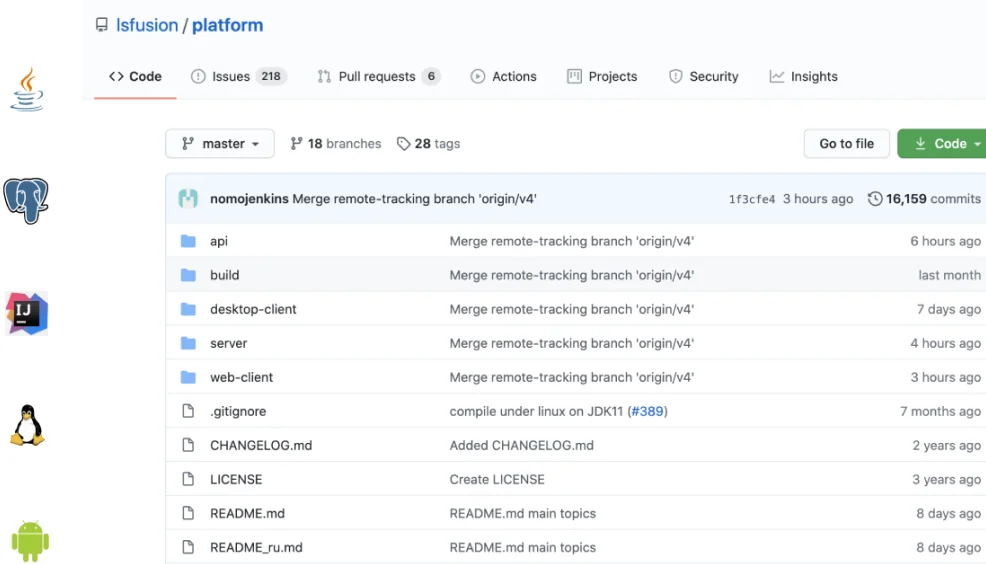Click the PostgreSQL elephant icon

(x=26, y=201)
